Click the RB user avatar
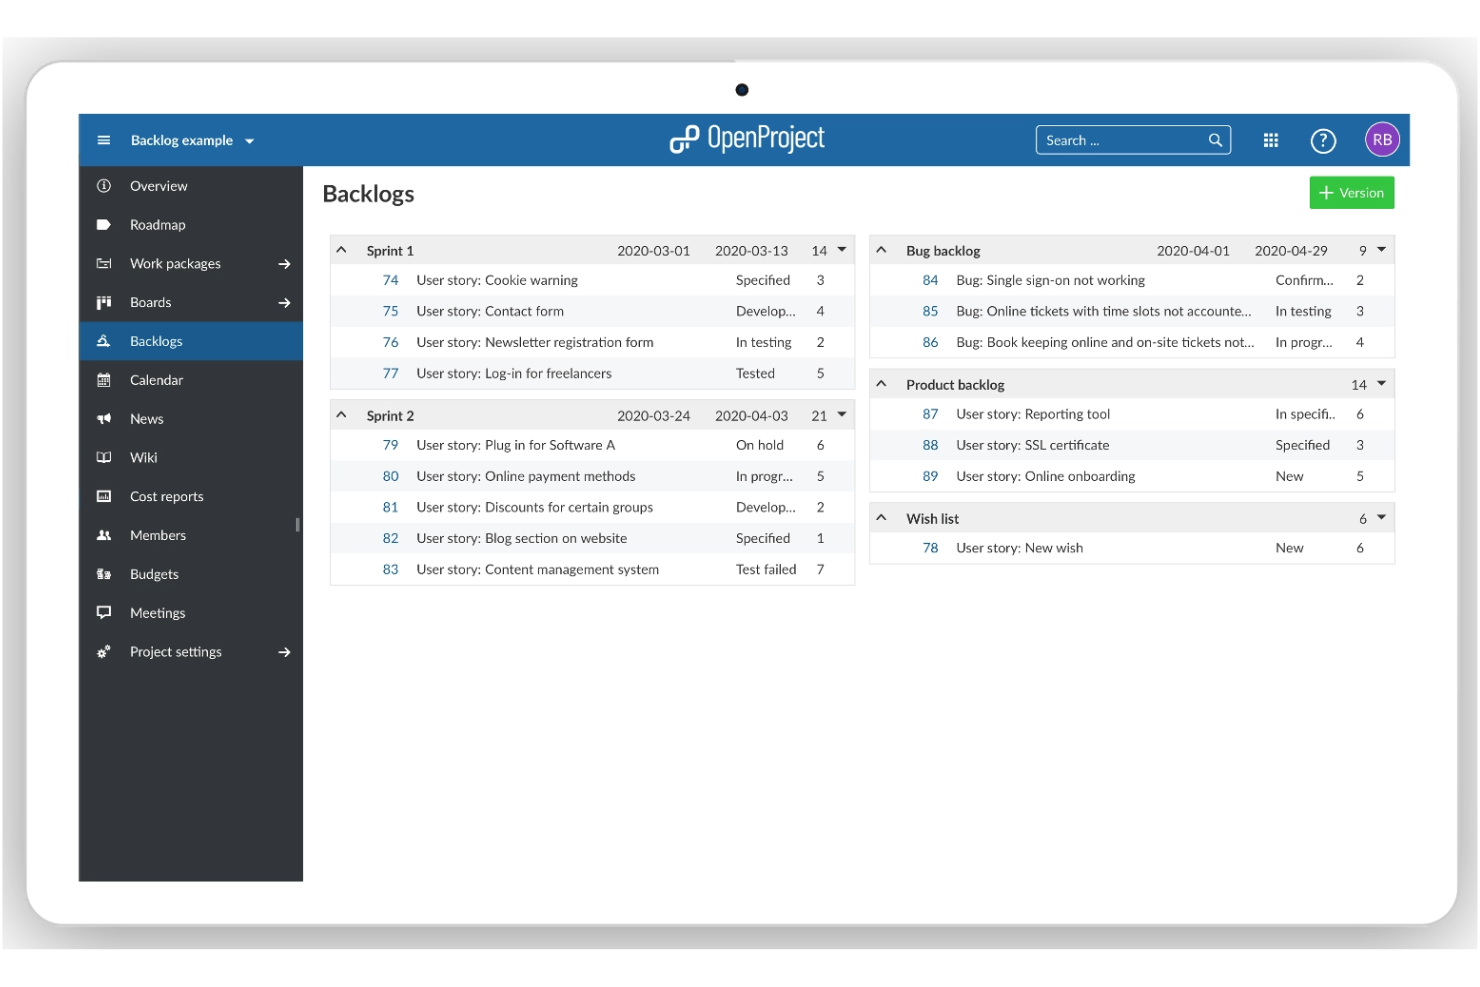The image size is (1480, 987). click(1382, 140)
